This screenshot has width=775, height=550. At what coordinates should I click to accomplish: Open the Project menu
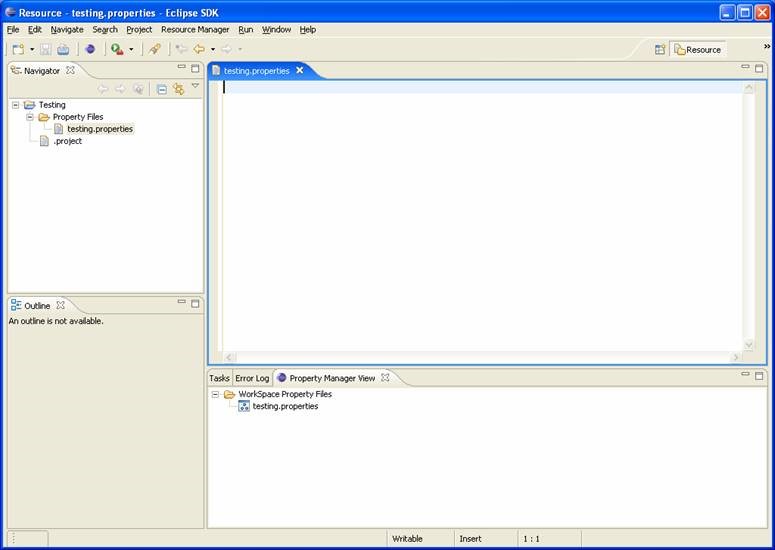coord(139,30)
